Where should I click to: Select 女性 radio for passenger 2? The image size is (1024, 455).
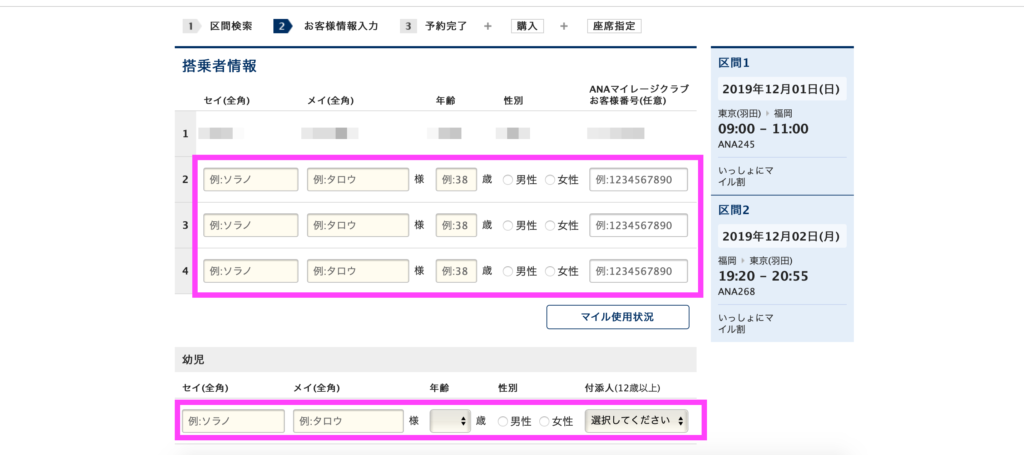(549, 180)
